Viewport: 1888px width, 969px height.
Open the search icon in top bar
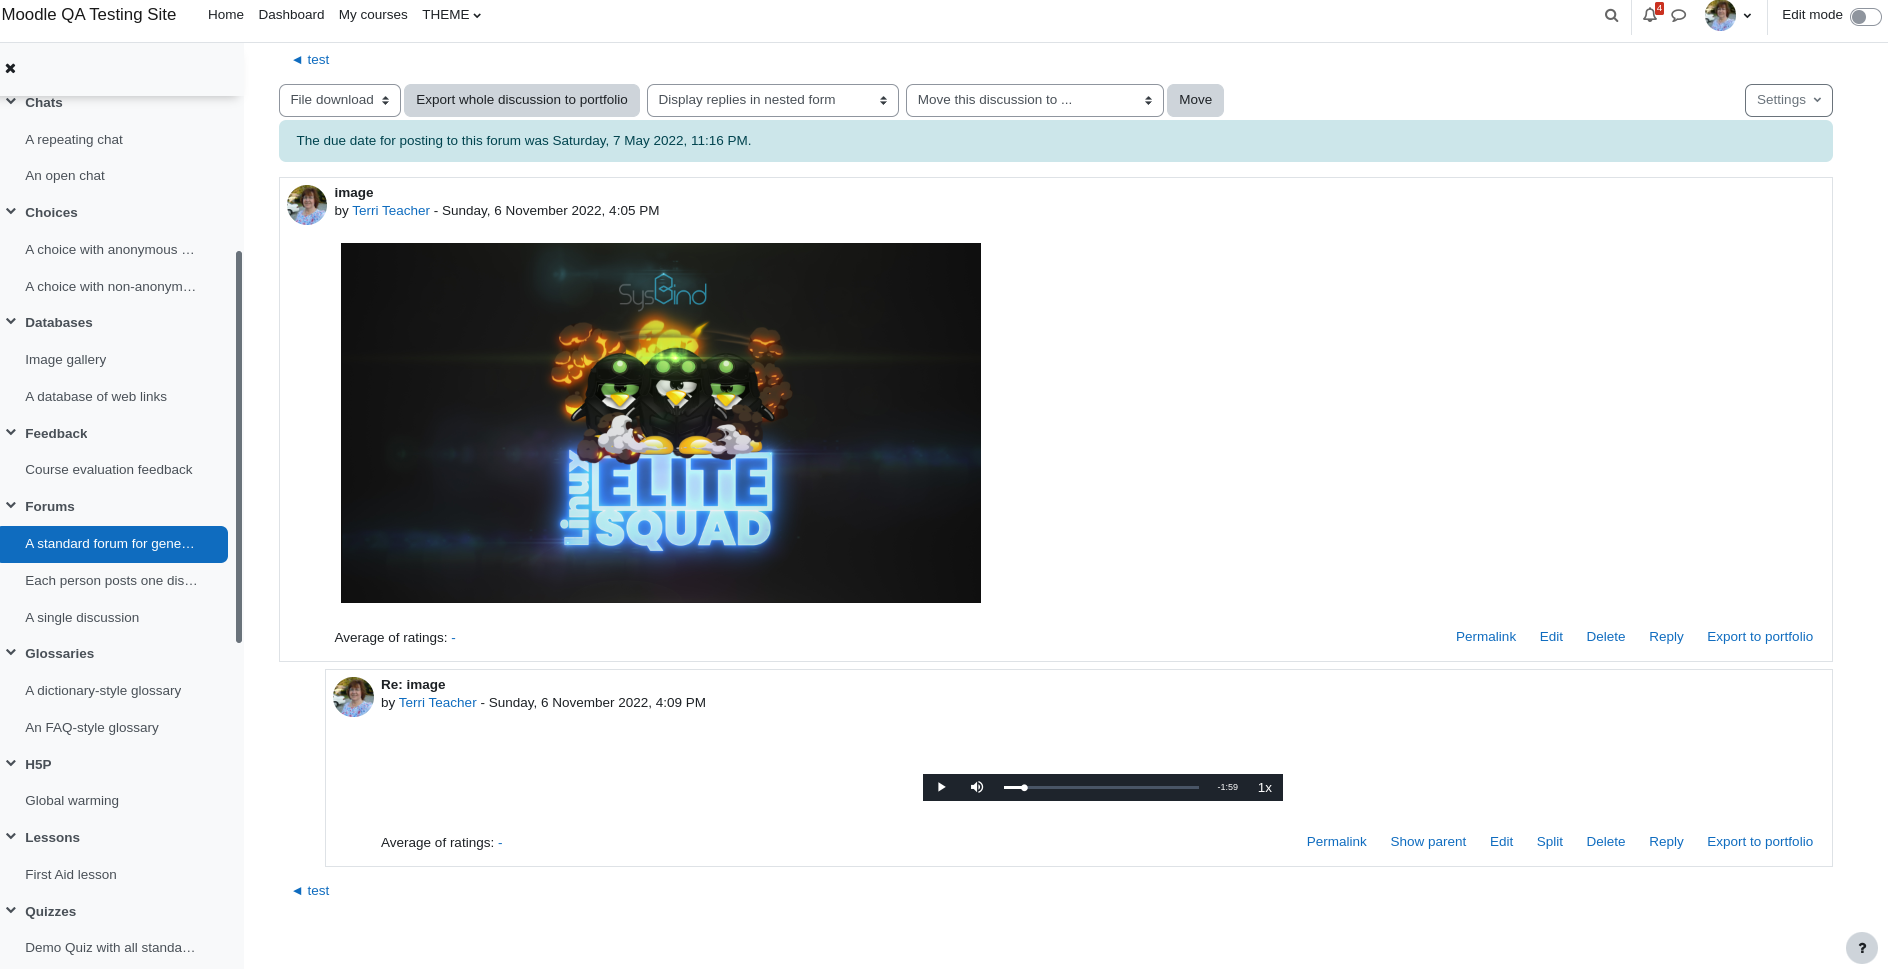coord(1611,15)
